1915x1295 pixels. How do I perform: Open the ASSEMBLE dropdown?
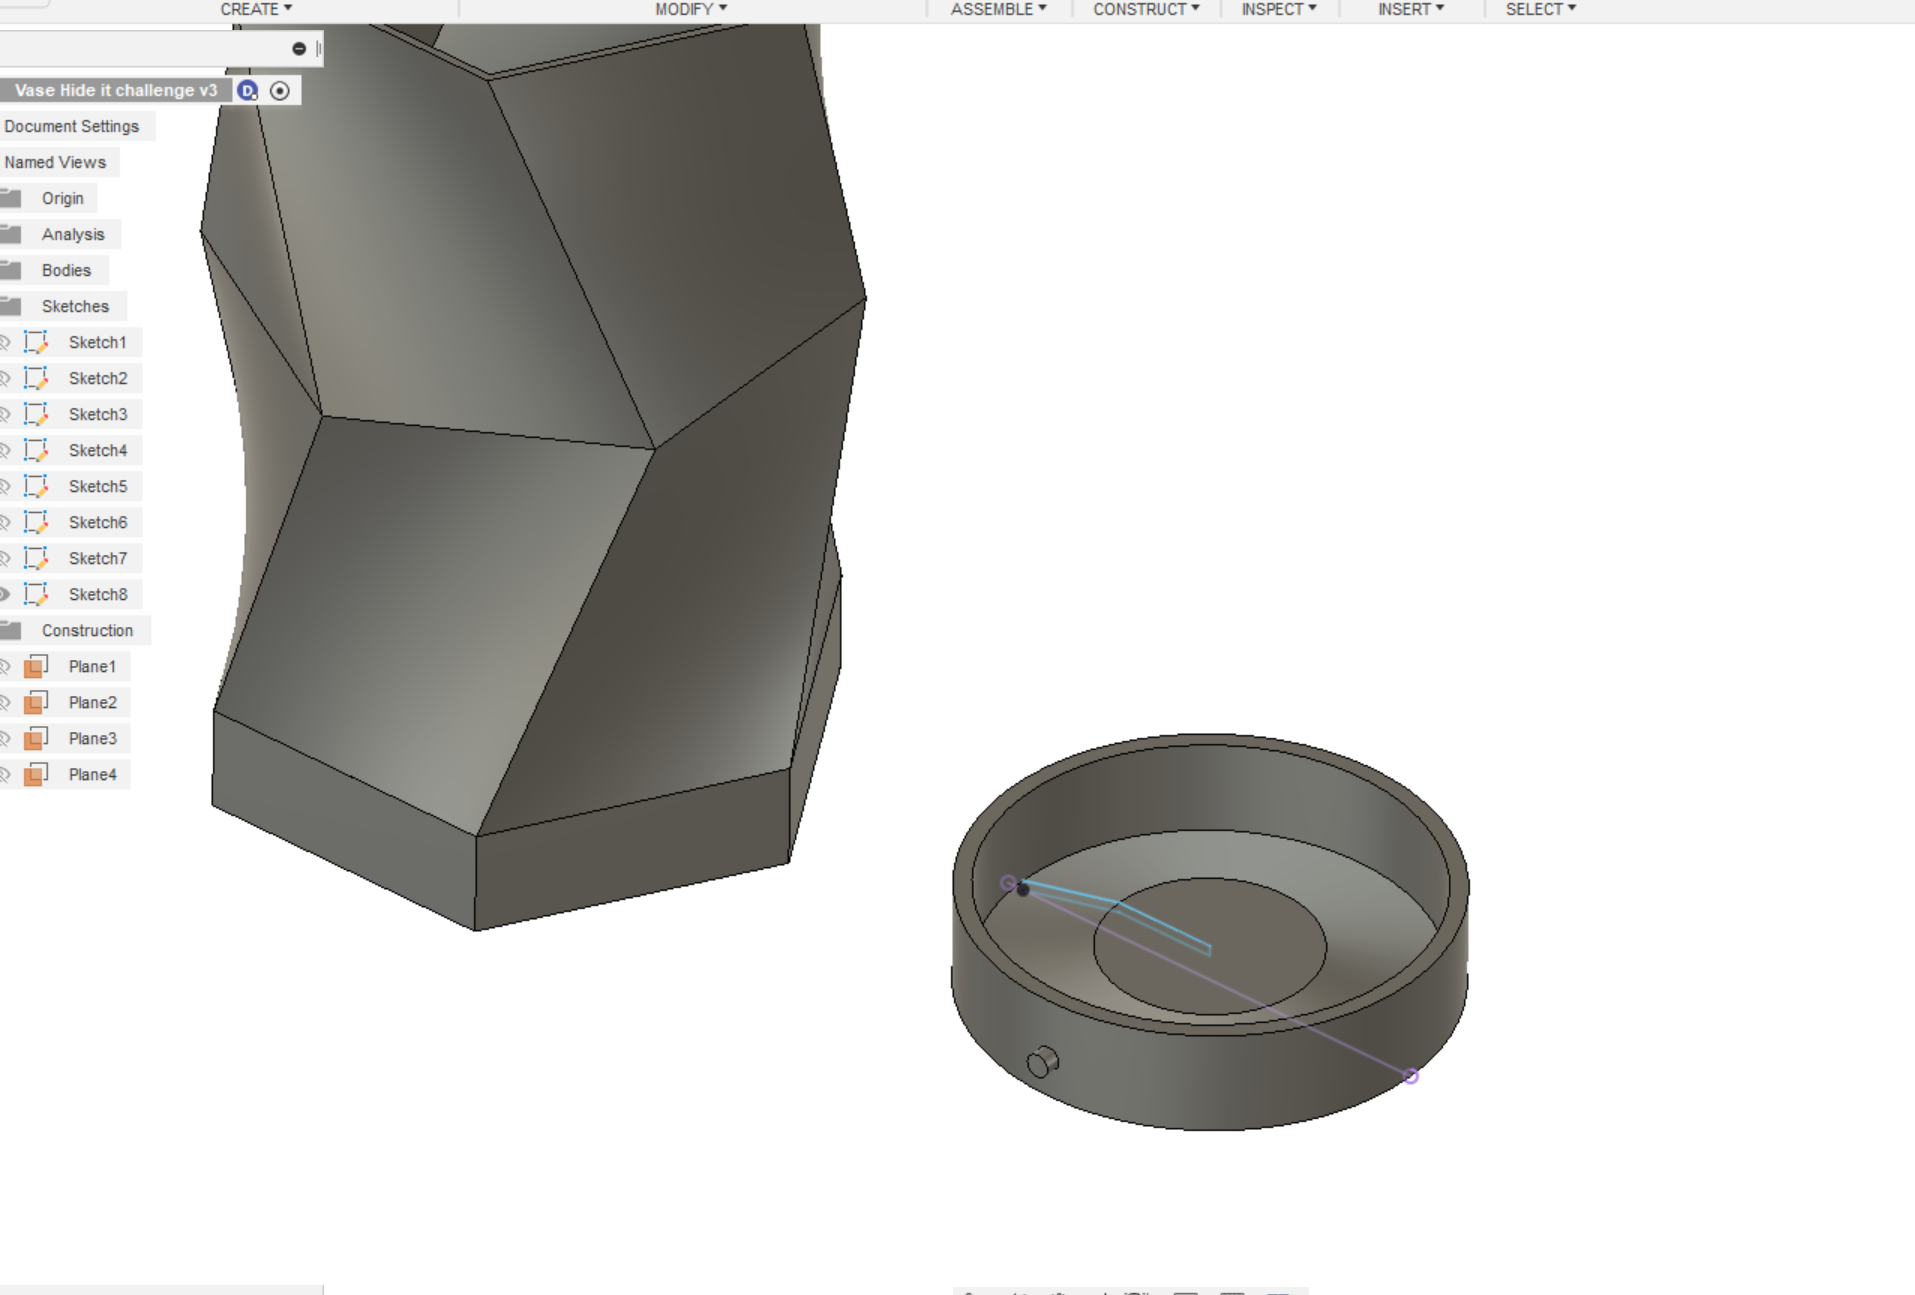pyautogui.click(x=997, y=9)
